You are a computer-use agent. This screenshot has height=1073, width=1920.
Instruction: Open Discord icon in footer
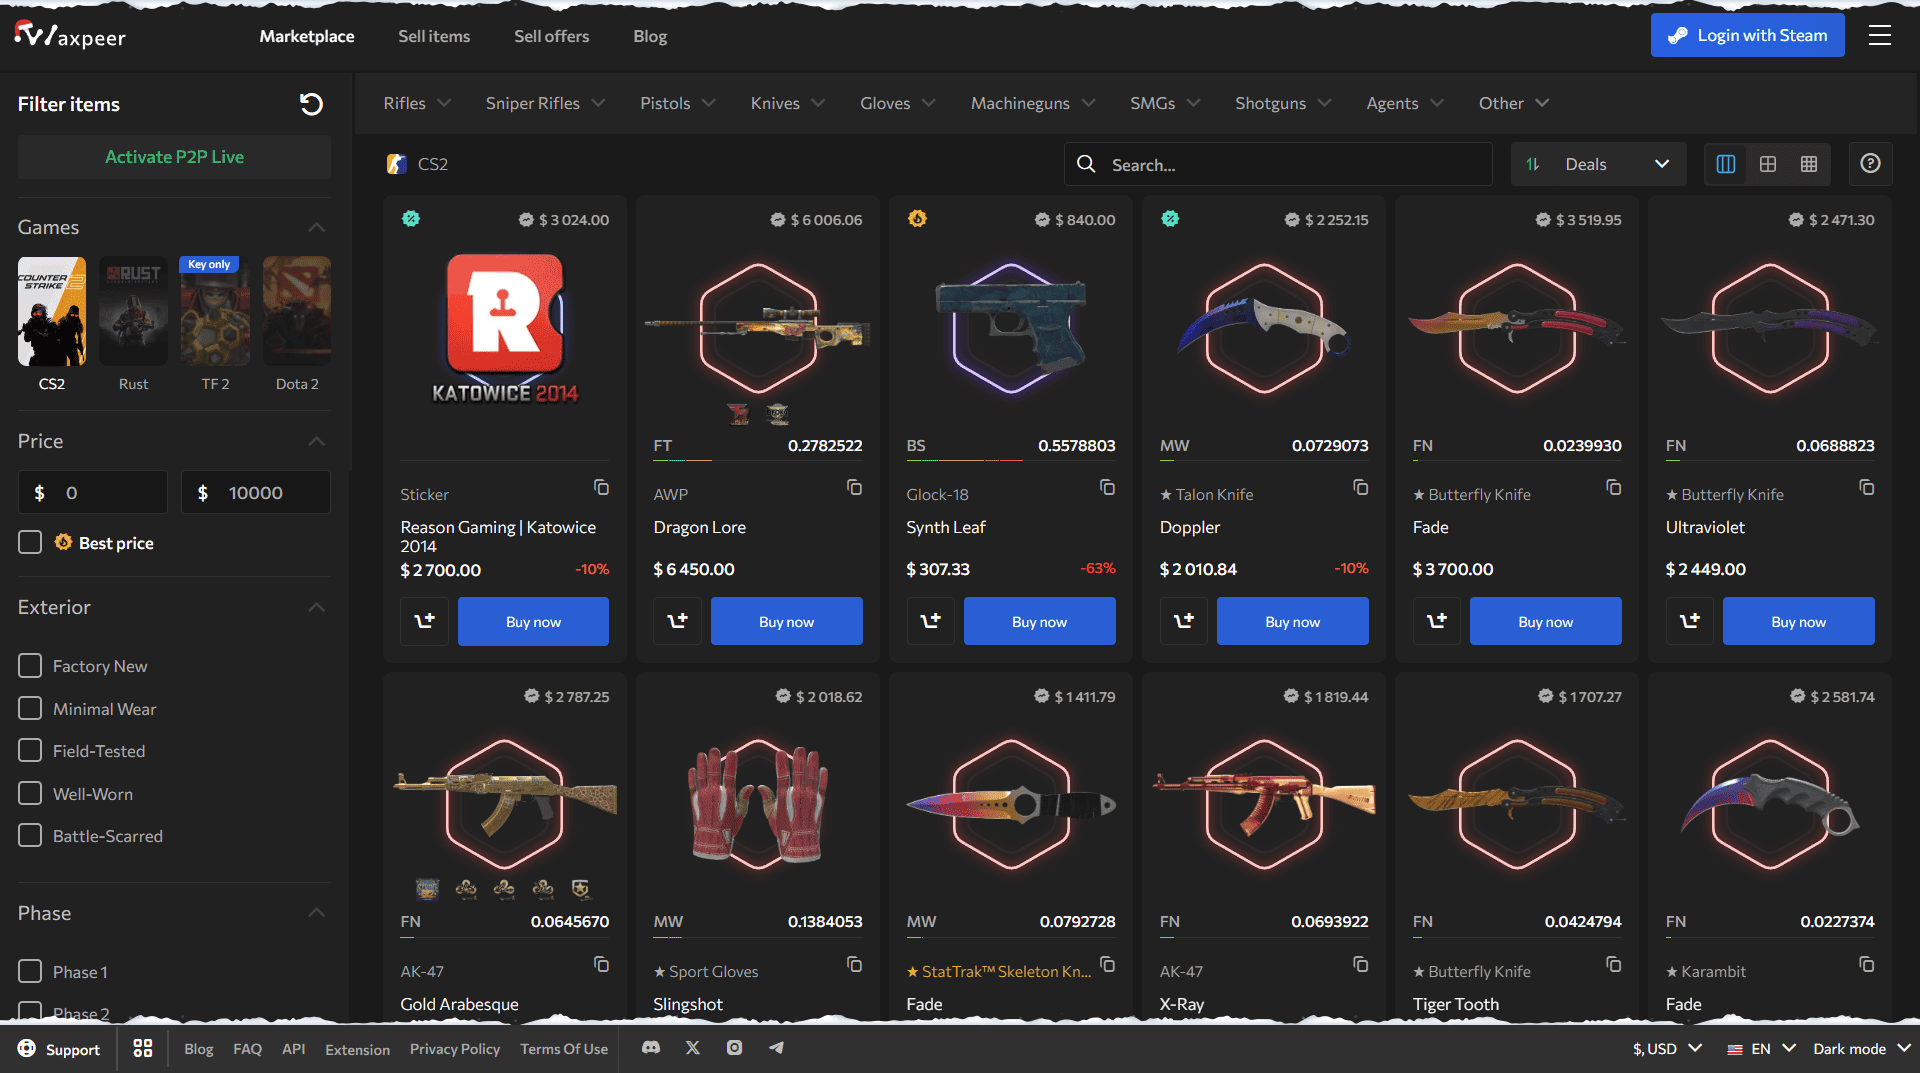click(651, 1048)
